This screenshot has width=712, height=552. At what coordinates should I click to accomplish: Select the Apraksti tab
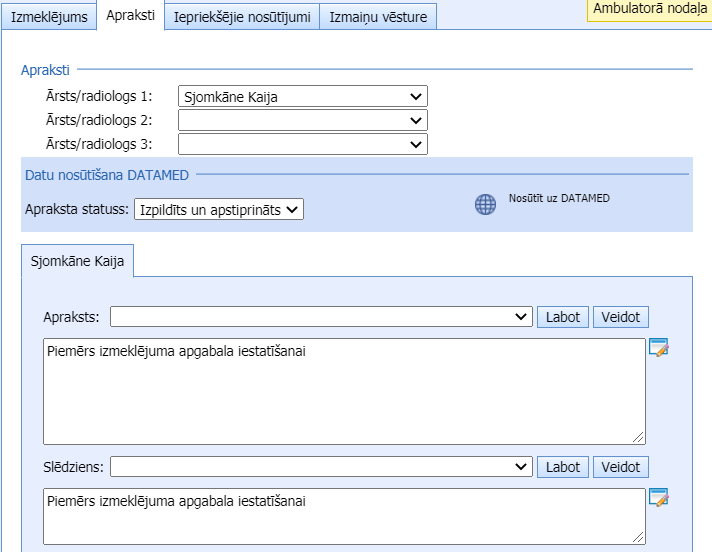[x=131, y=17]
